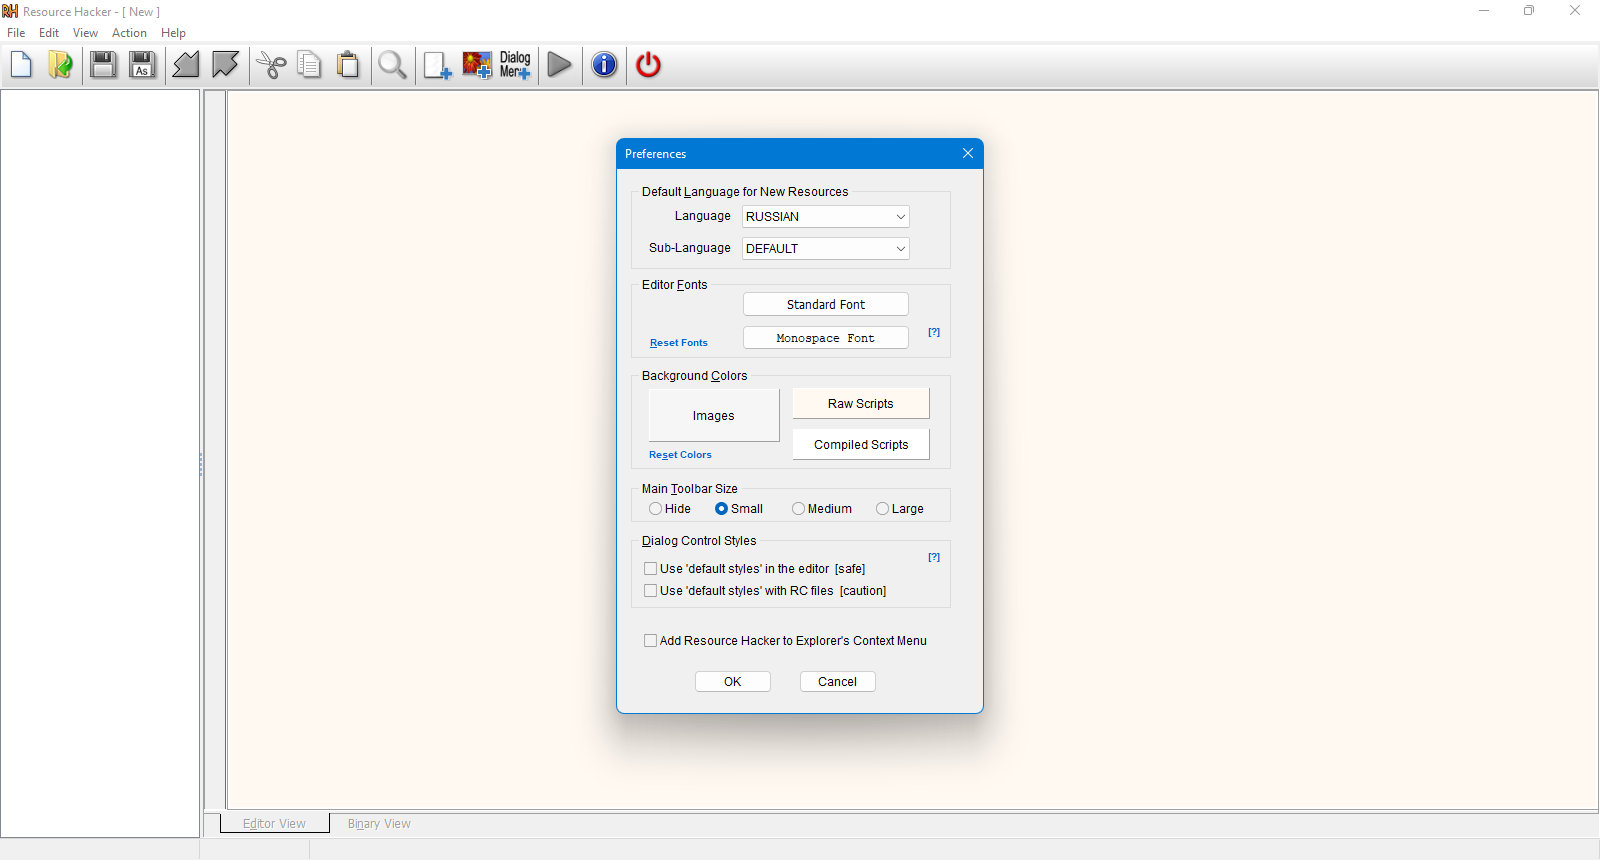This screenshot has width=1600, height=860.
Task: Click the blue Information icon
Action: [604, 65]
